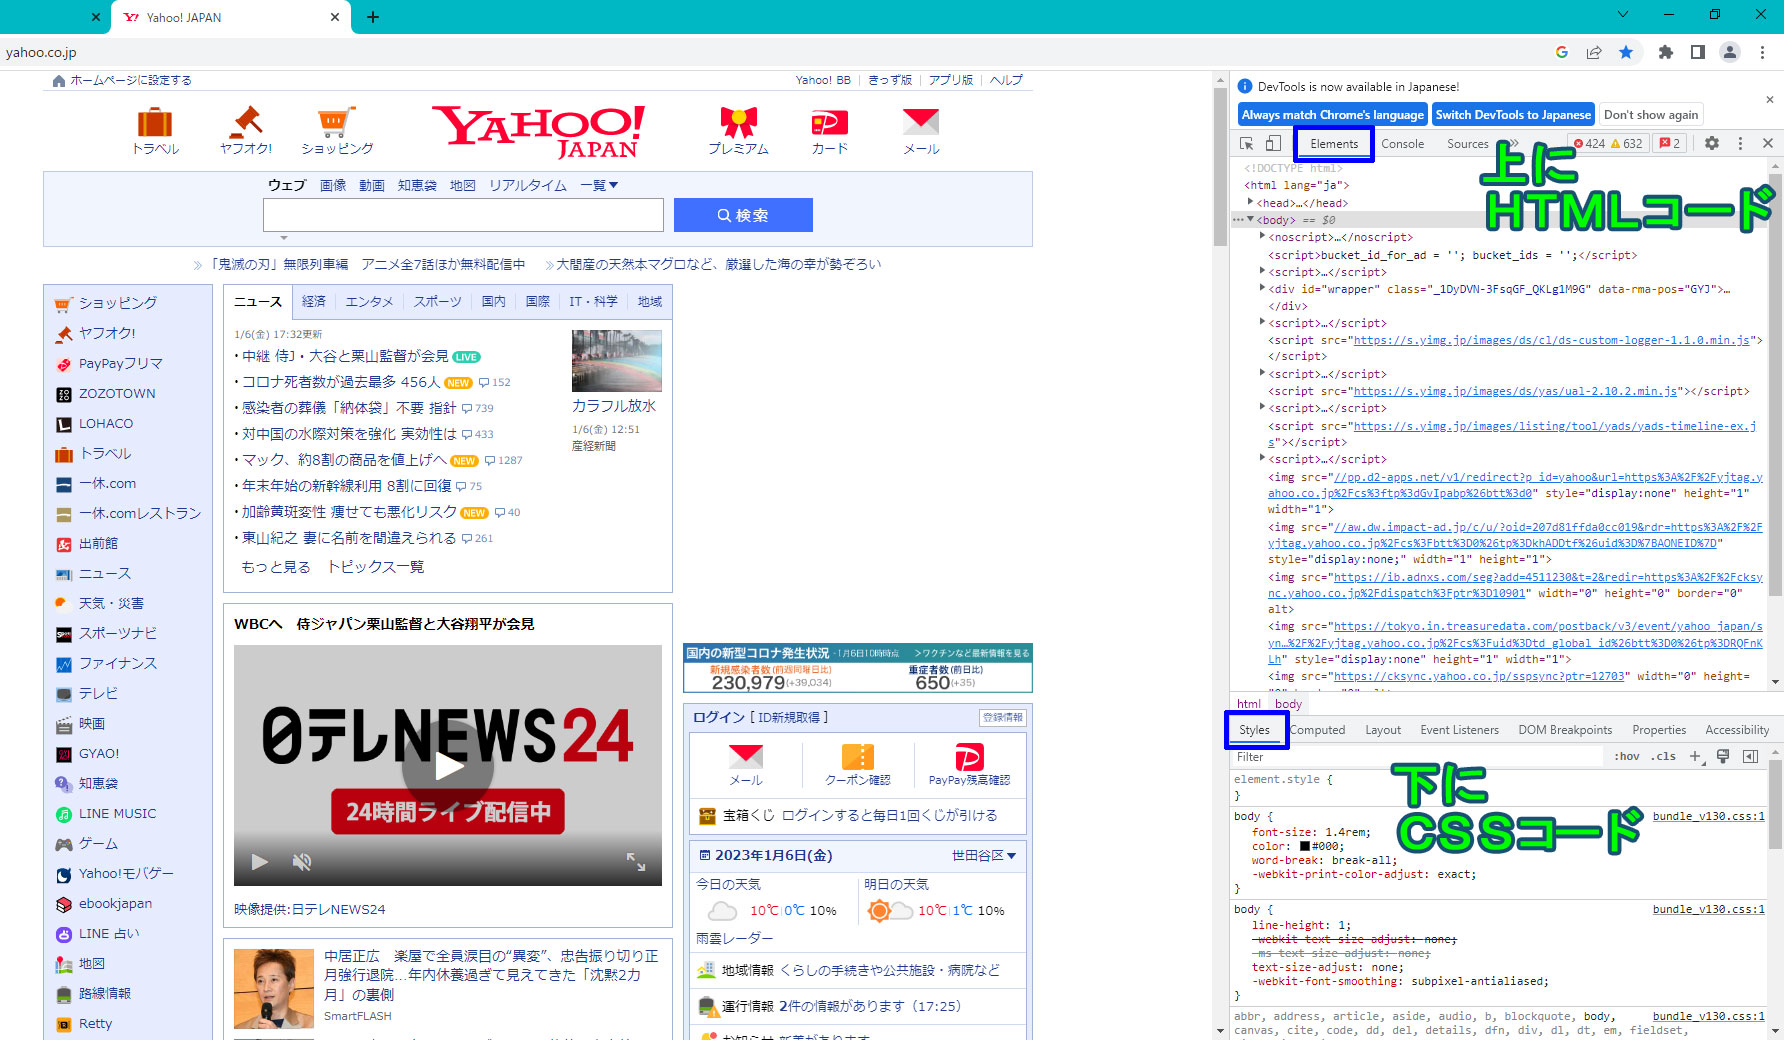Collapse the body element node
This screenshot has width=1784, height=1040.
(x=1250, y=219)
